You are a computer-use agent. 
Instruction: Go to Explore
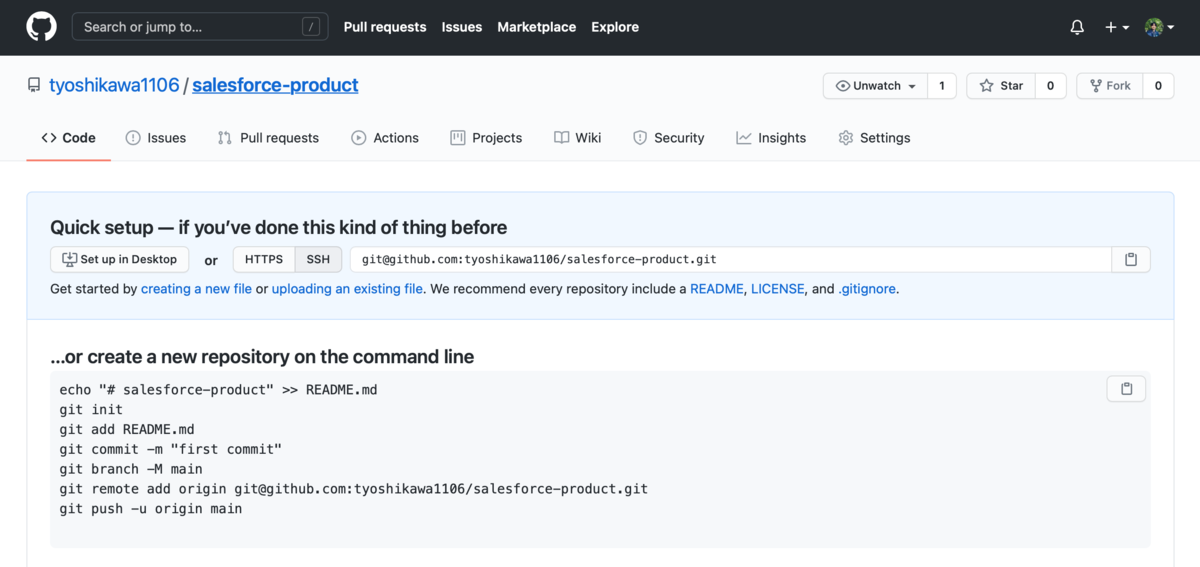(615, 27)
